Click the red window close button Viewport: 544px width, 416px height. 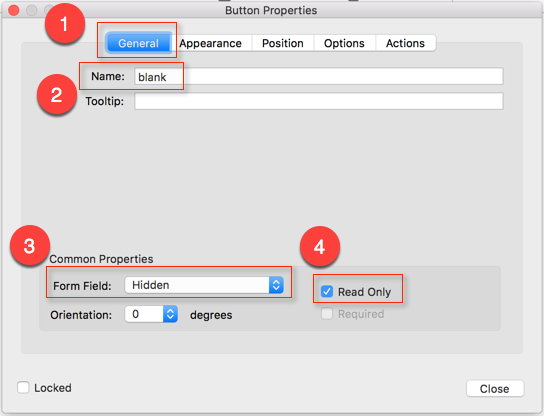14,10
